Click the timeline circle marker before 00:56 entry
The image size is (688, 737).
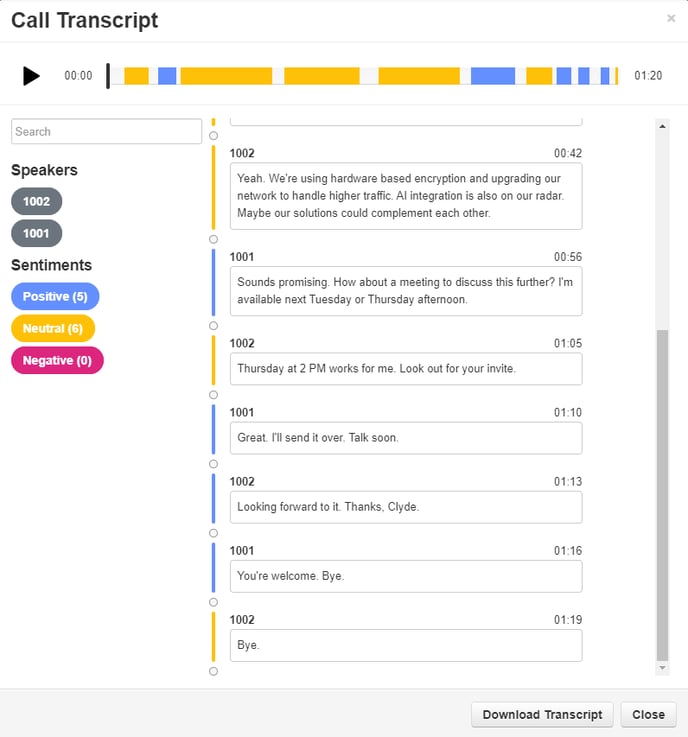point(213,239)
